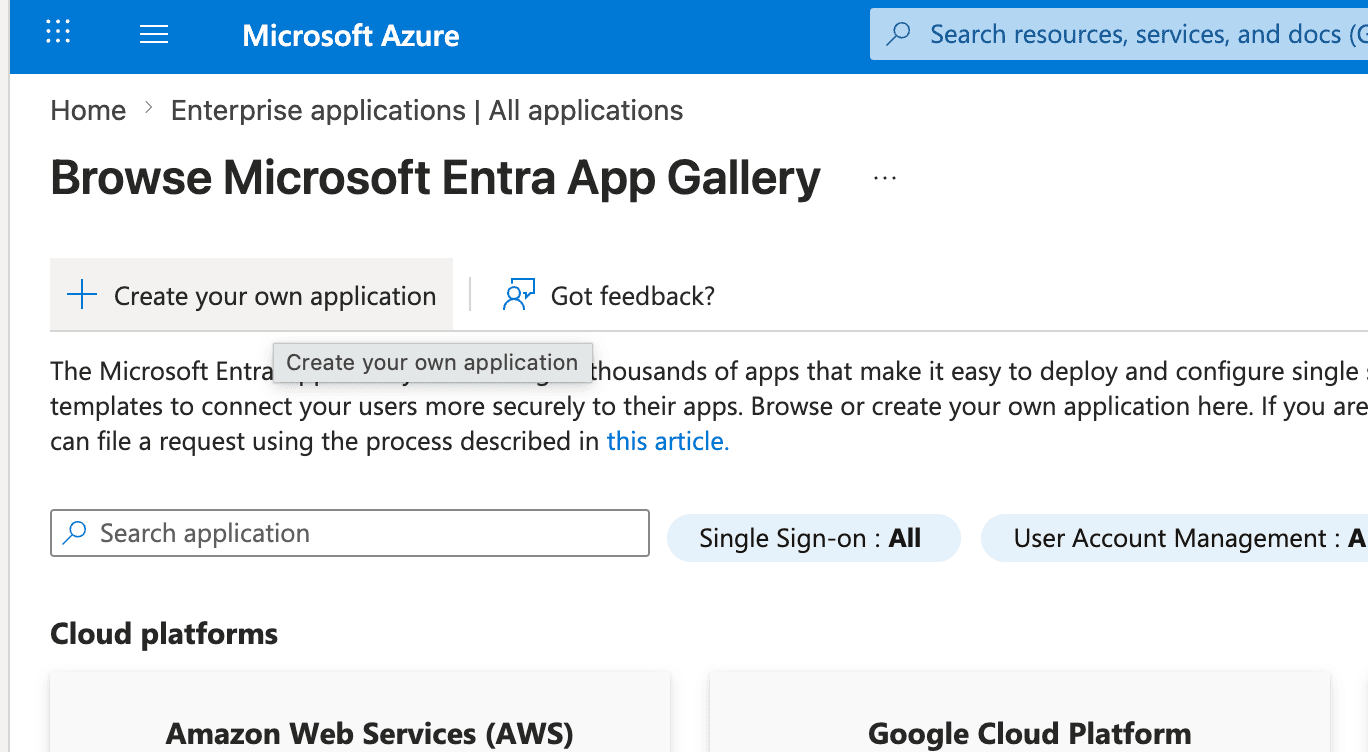This screenshot has width=1368, height=752.
Task: Select the Google Cloud Platform card
Action: click(x=1020, y=712)
